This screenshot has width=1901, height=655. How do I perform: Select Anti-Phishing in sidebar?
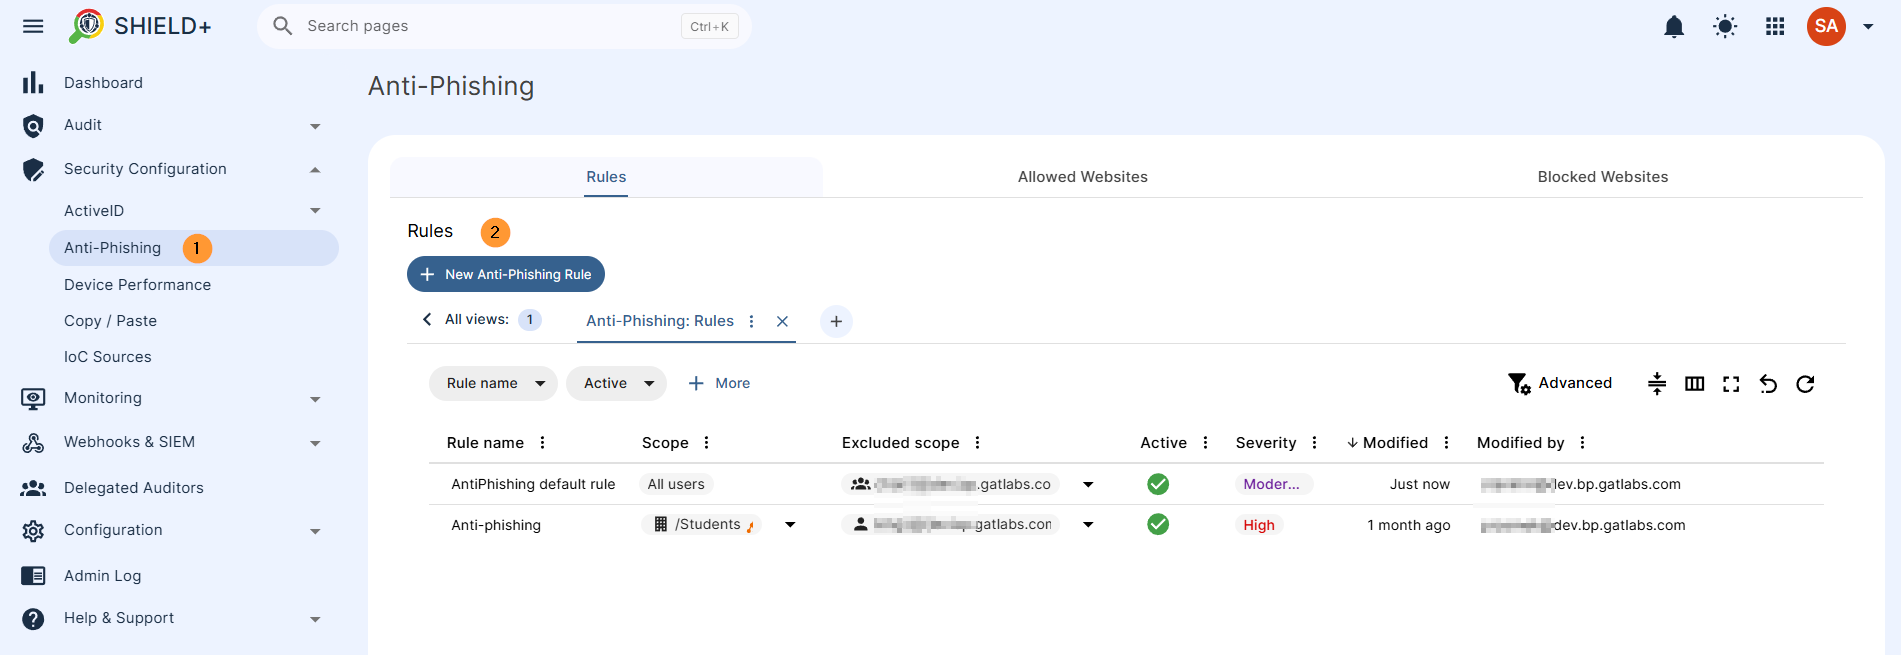[x=194, y=248]
